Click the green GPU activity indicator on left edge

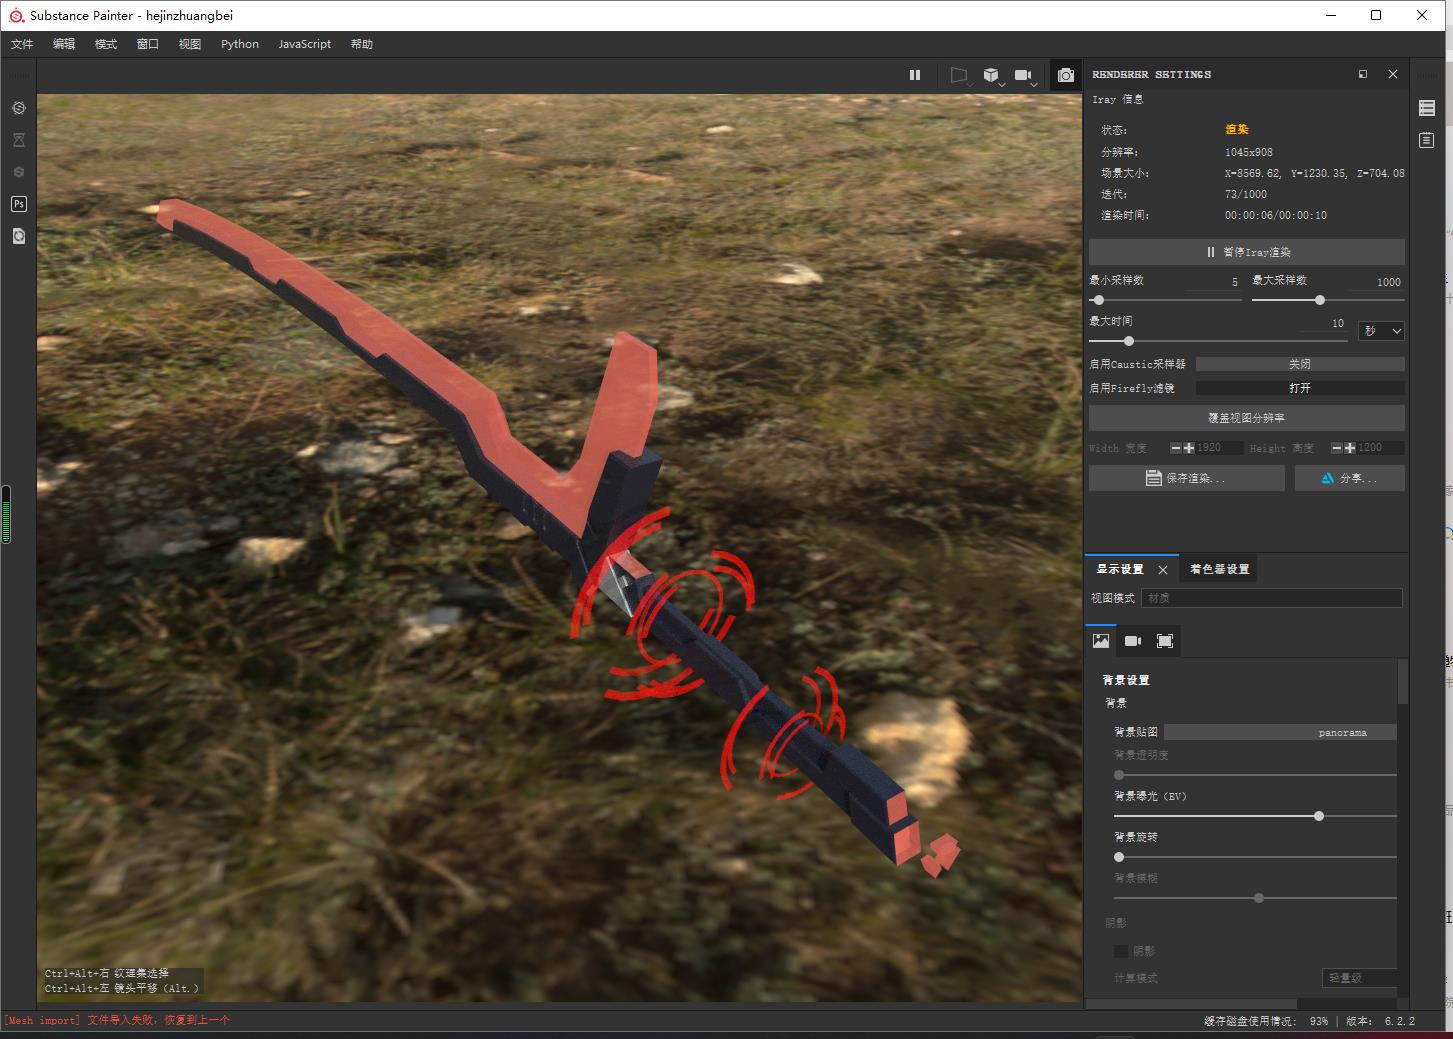pos(6,514)
